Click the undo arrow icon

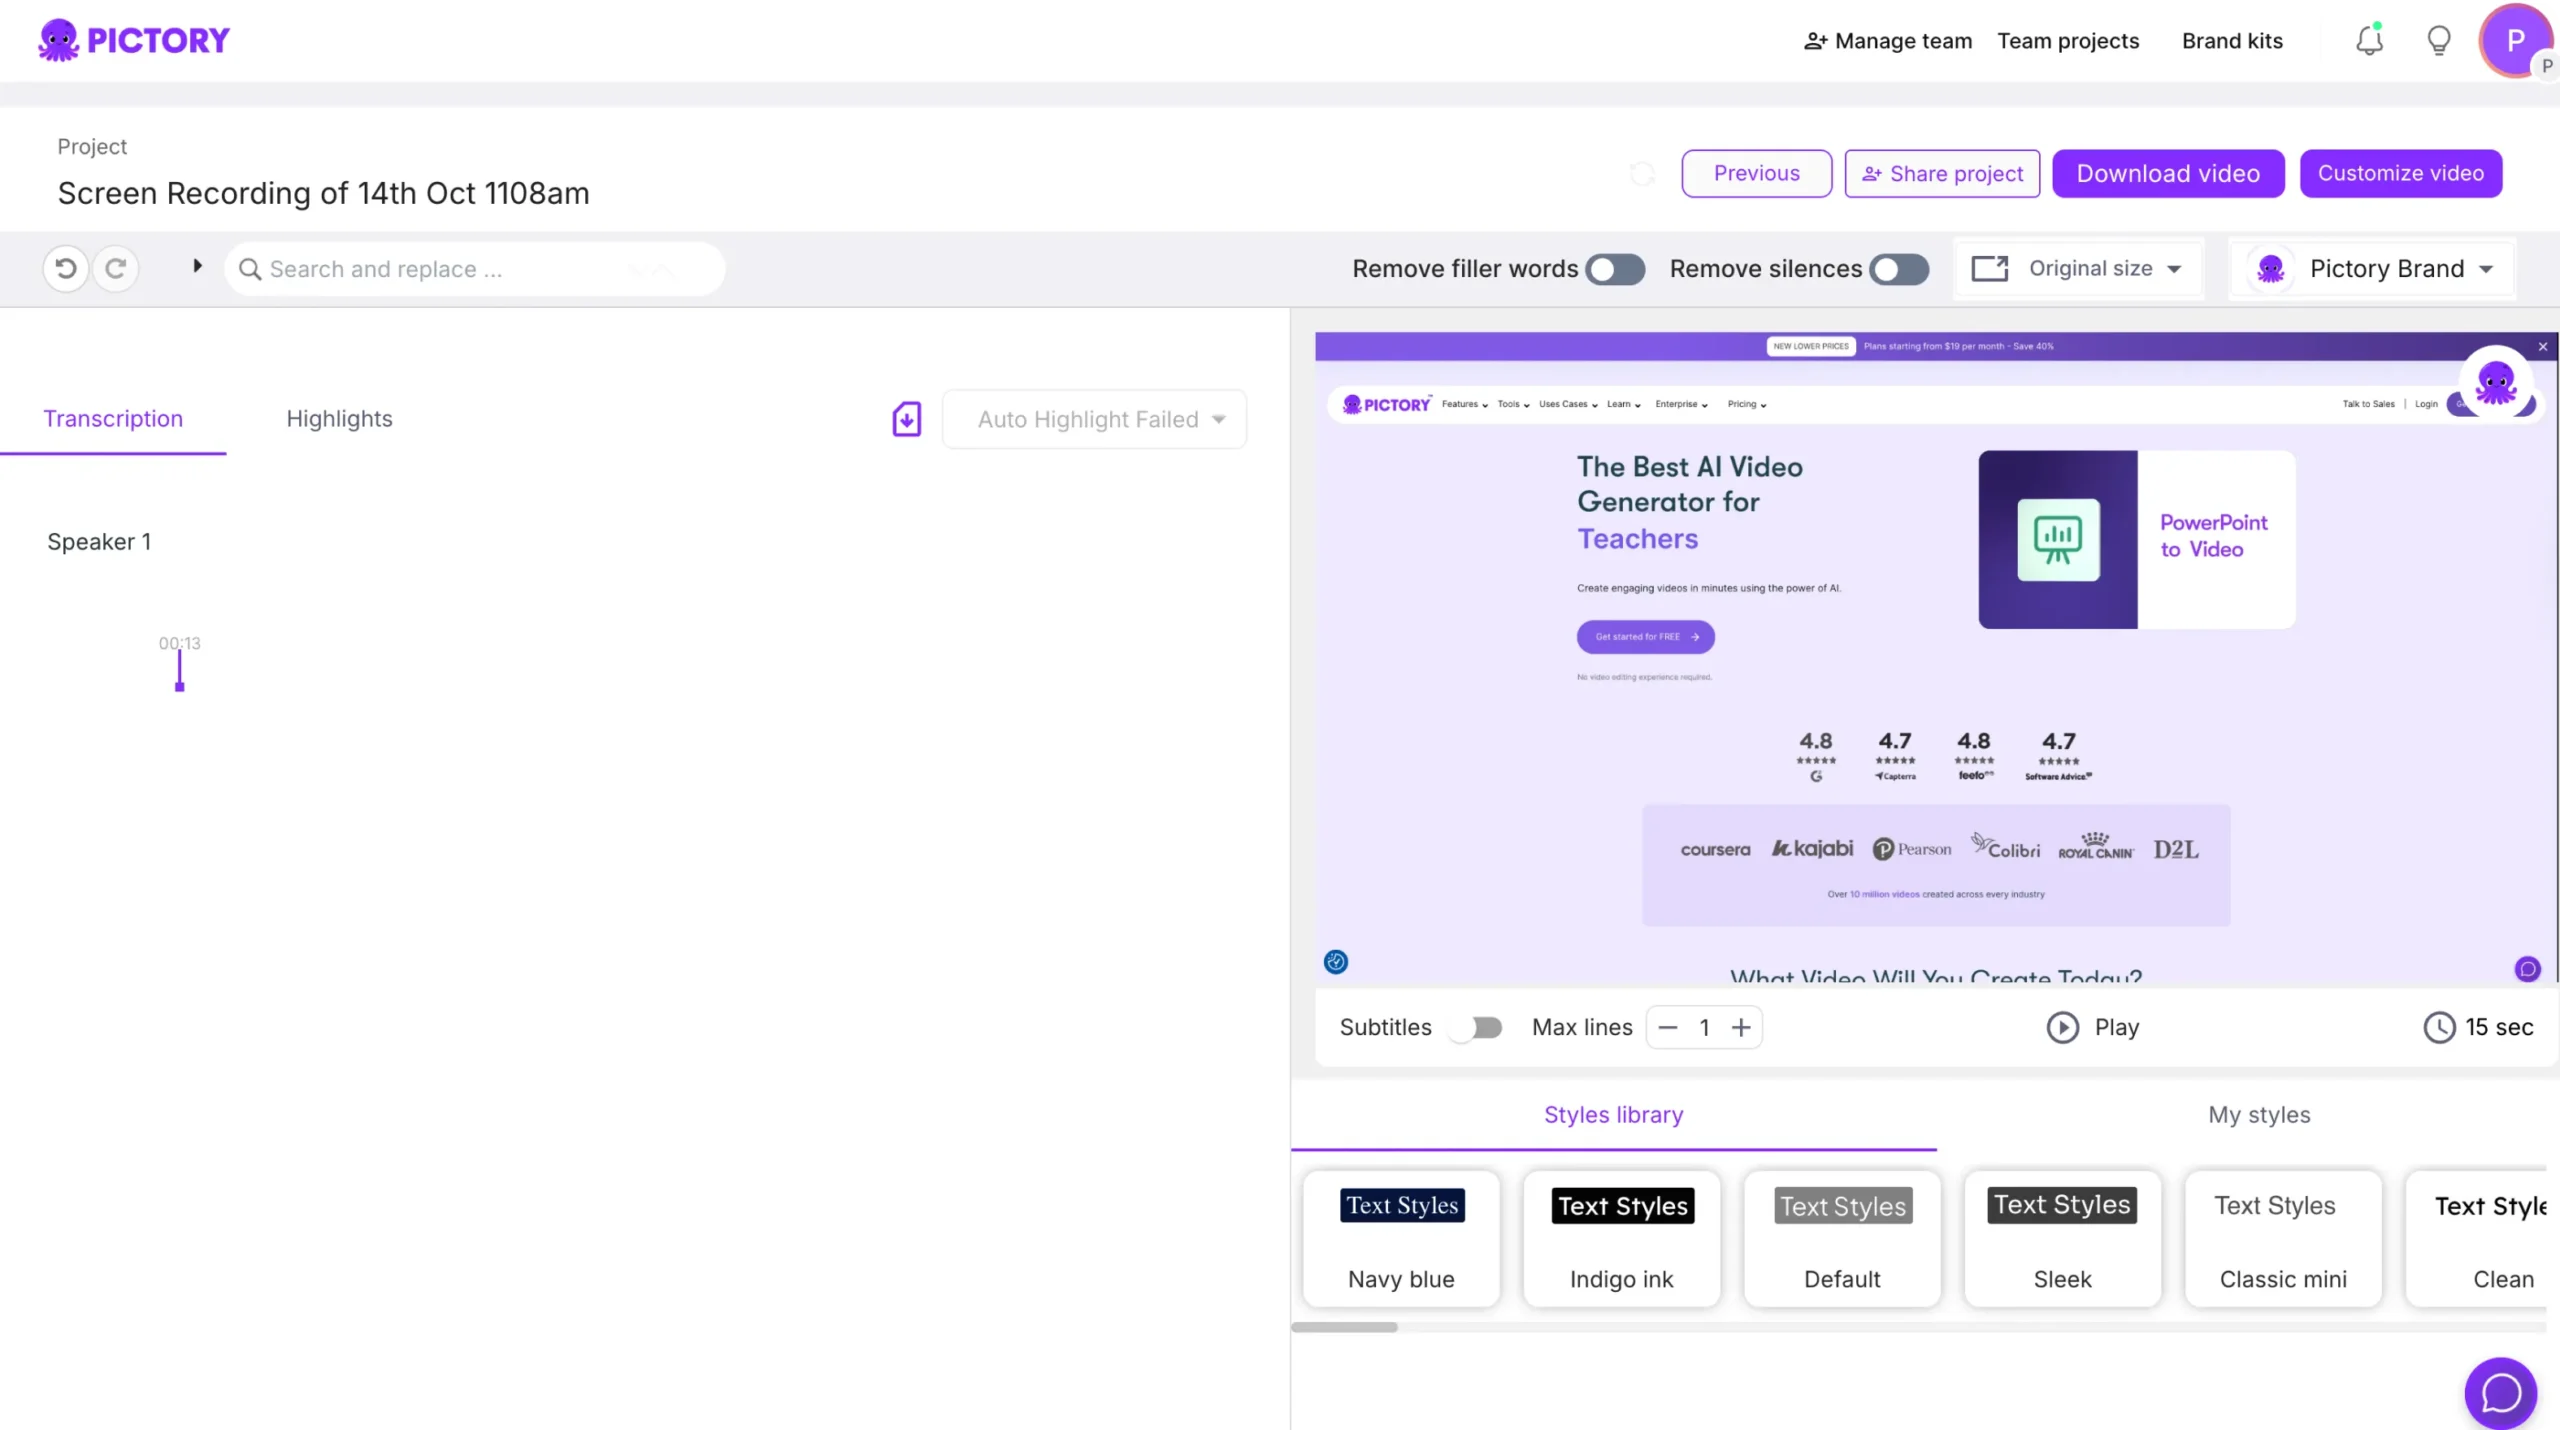[66, 268]
